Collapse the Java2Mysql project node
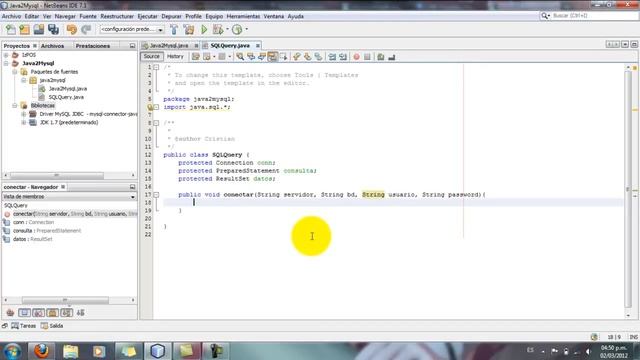The image size is (640, 360). coord(6,63)
